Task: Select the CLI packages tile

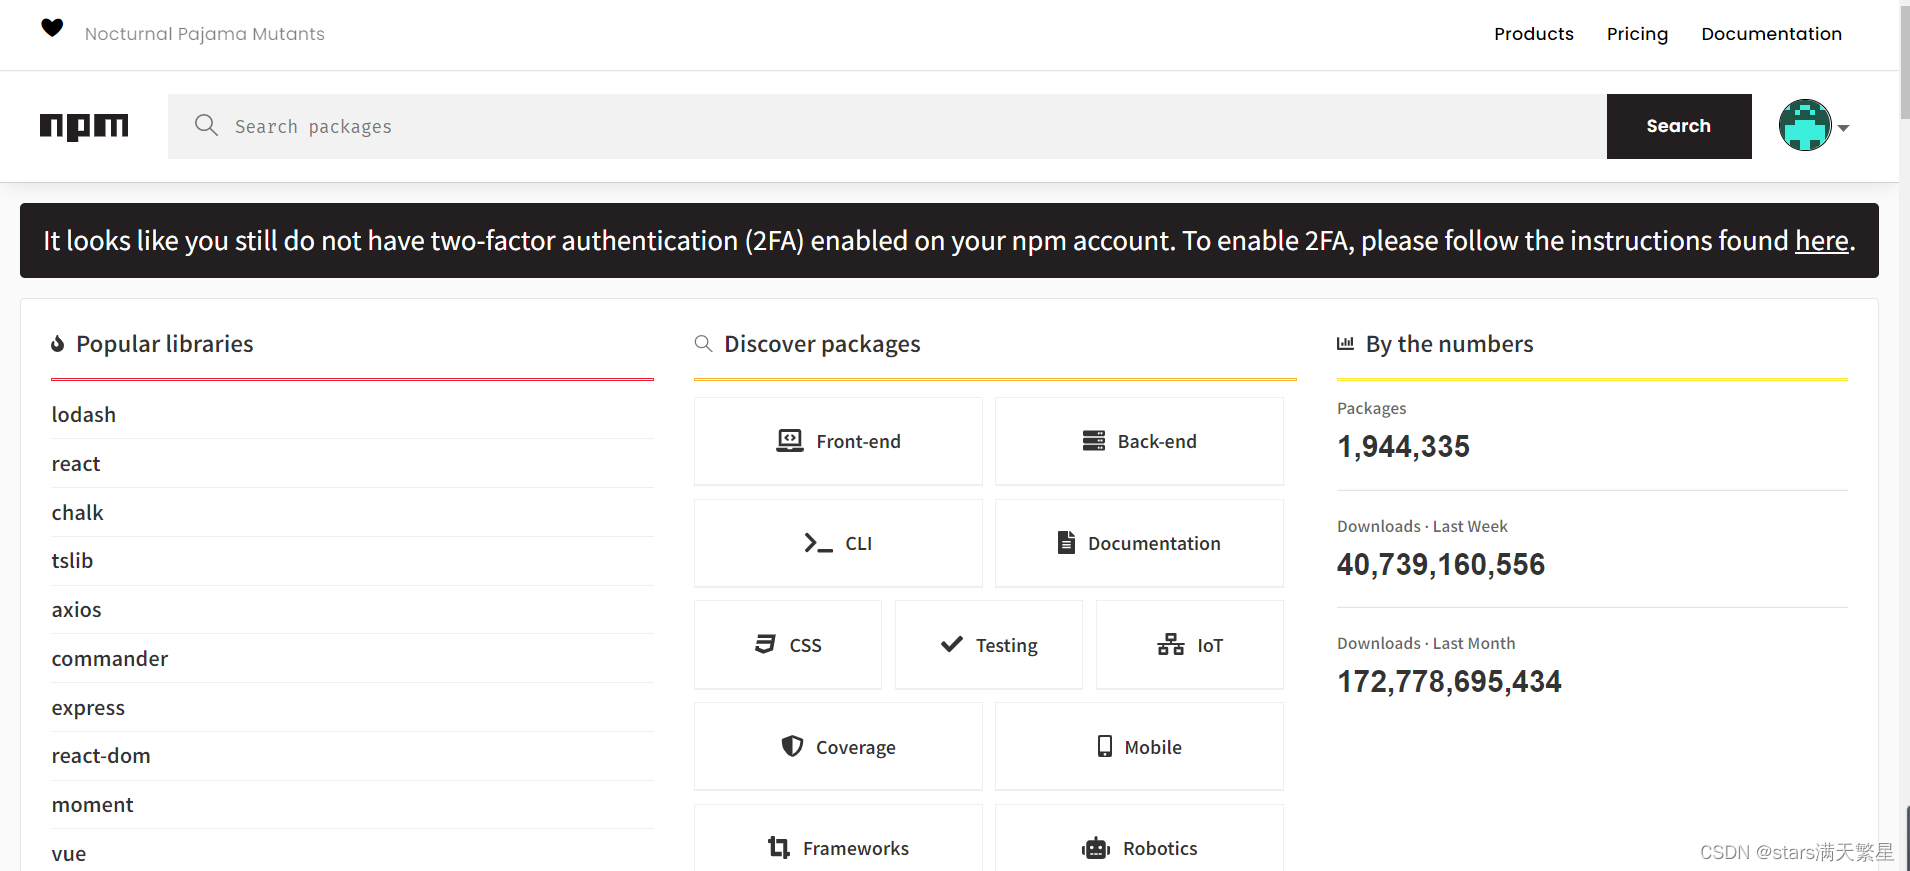Action: click(x=838, y=543)
